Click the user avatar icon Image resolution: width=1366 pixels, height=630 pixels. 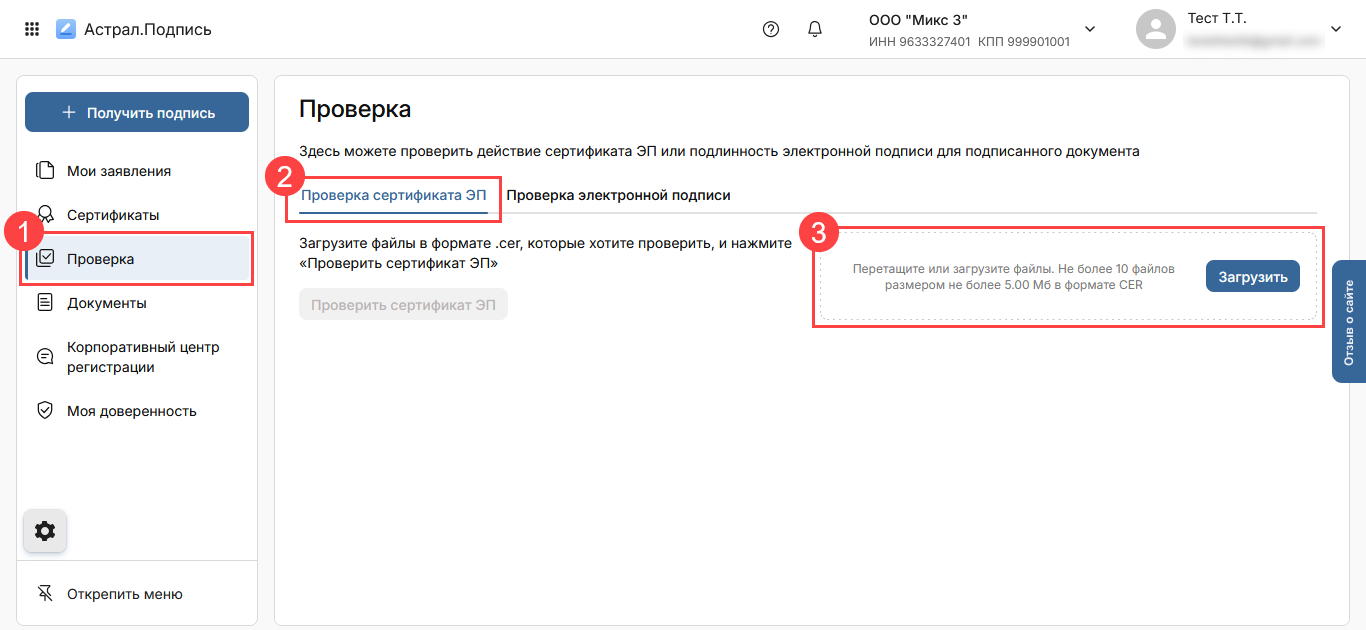(1155, 29)
